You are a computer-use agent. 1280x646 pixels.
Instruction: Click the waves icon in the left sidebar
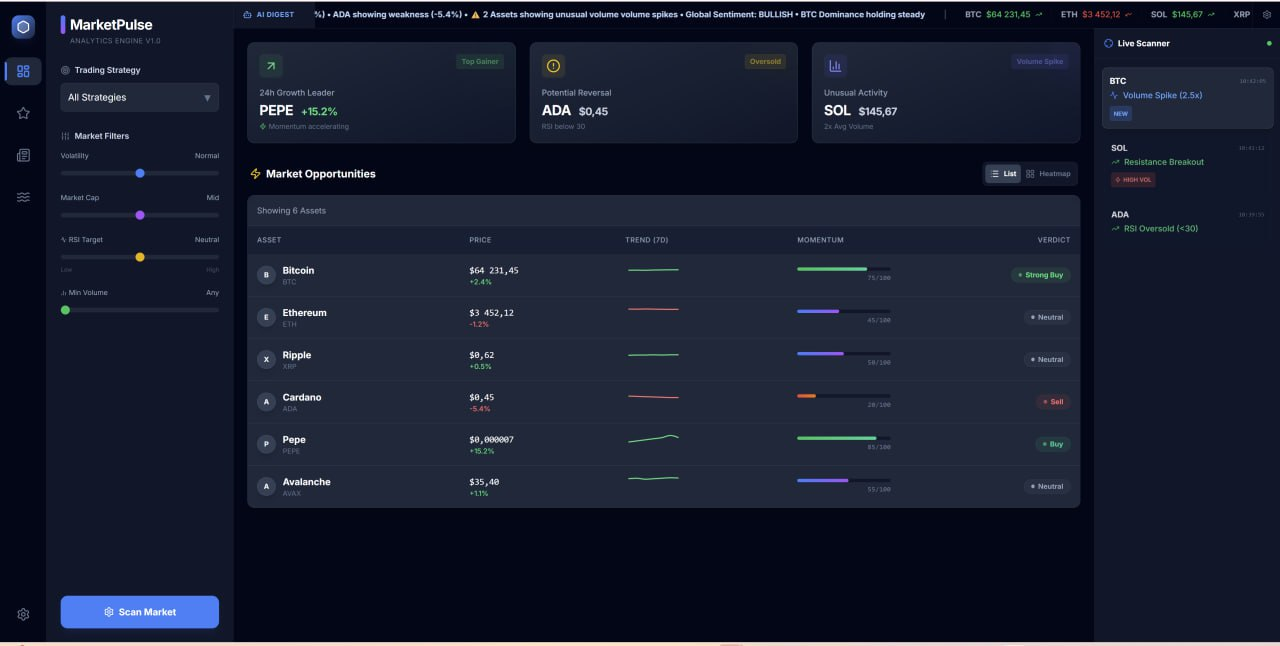(22, 196)
